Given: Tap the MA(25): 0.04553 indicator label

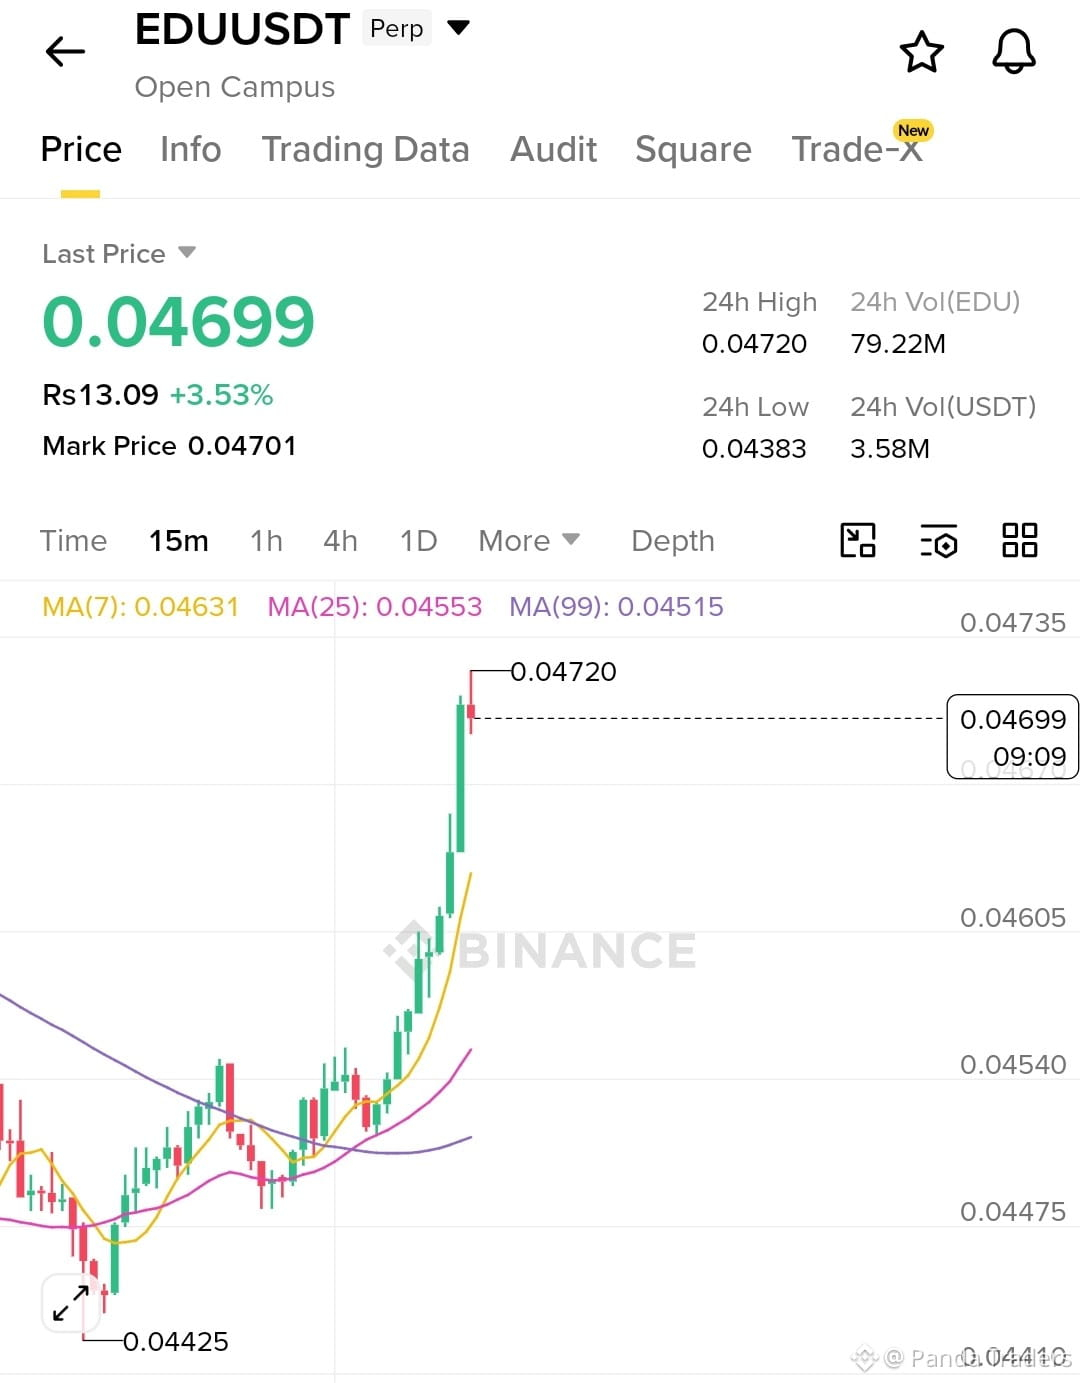Looking at the screenshot, I should click(x=374, y=606).
